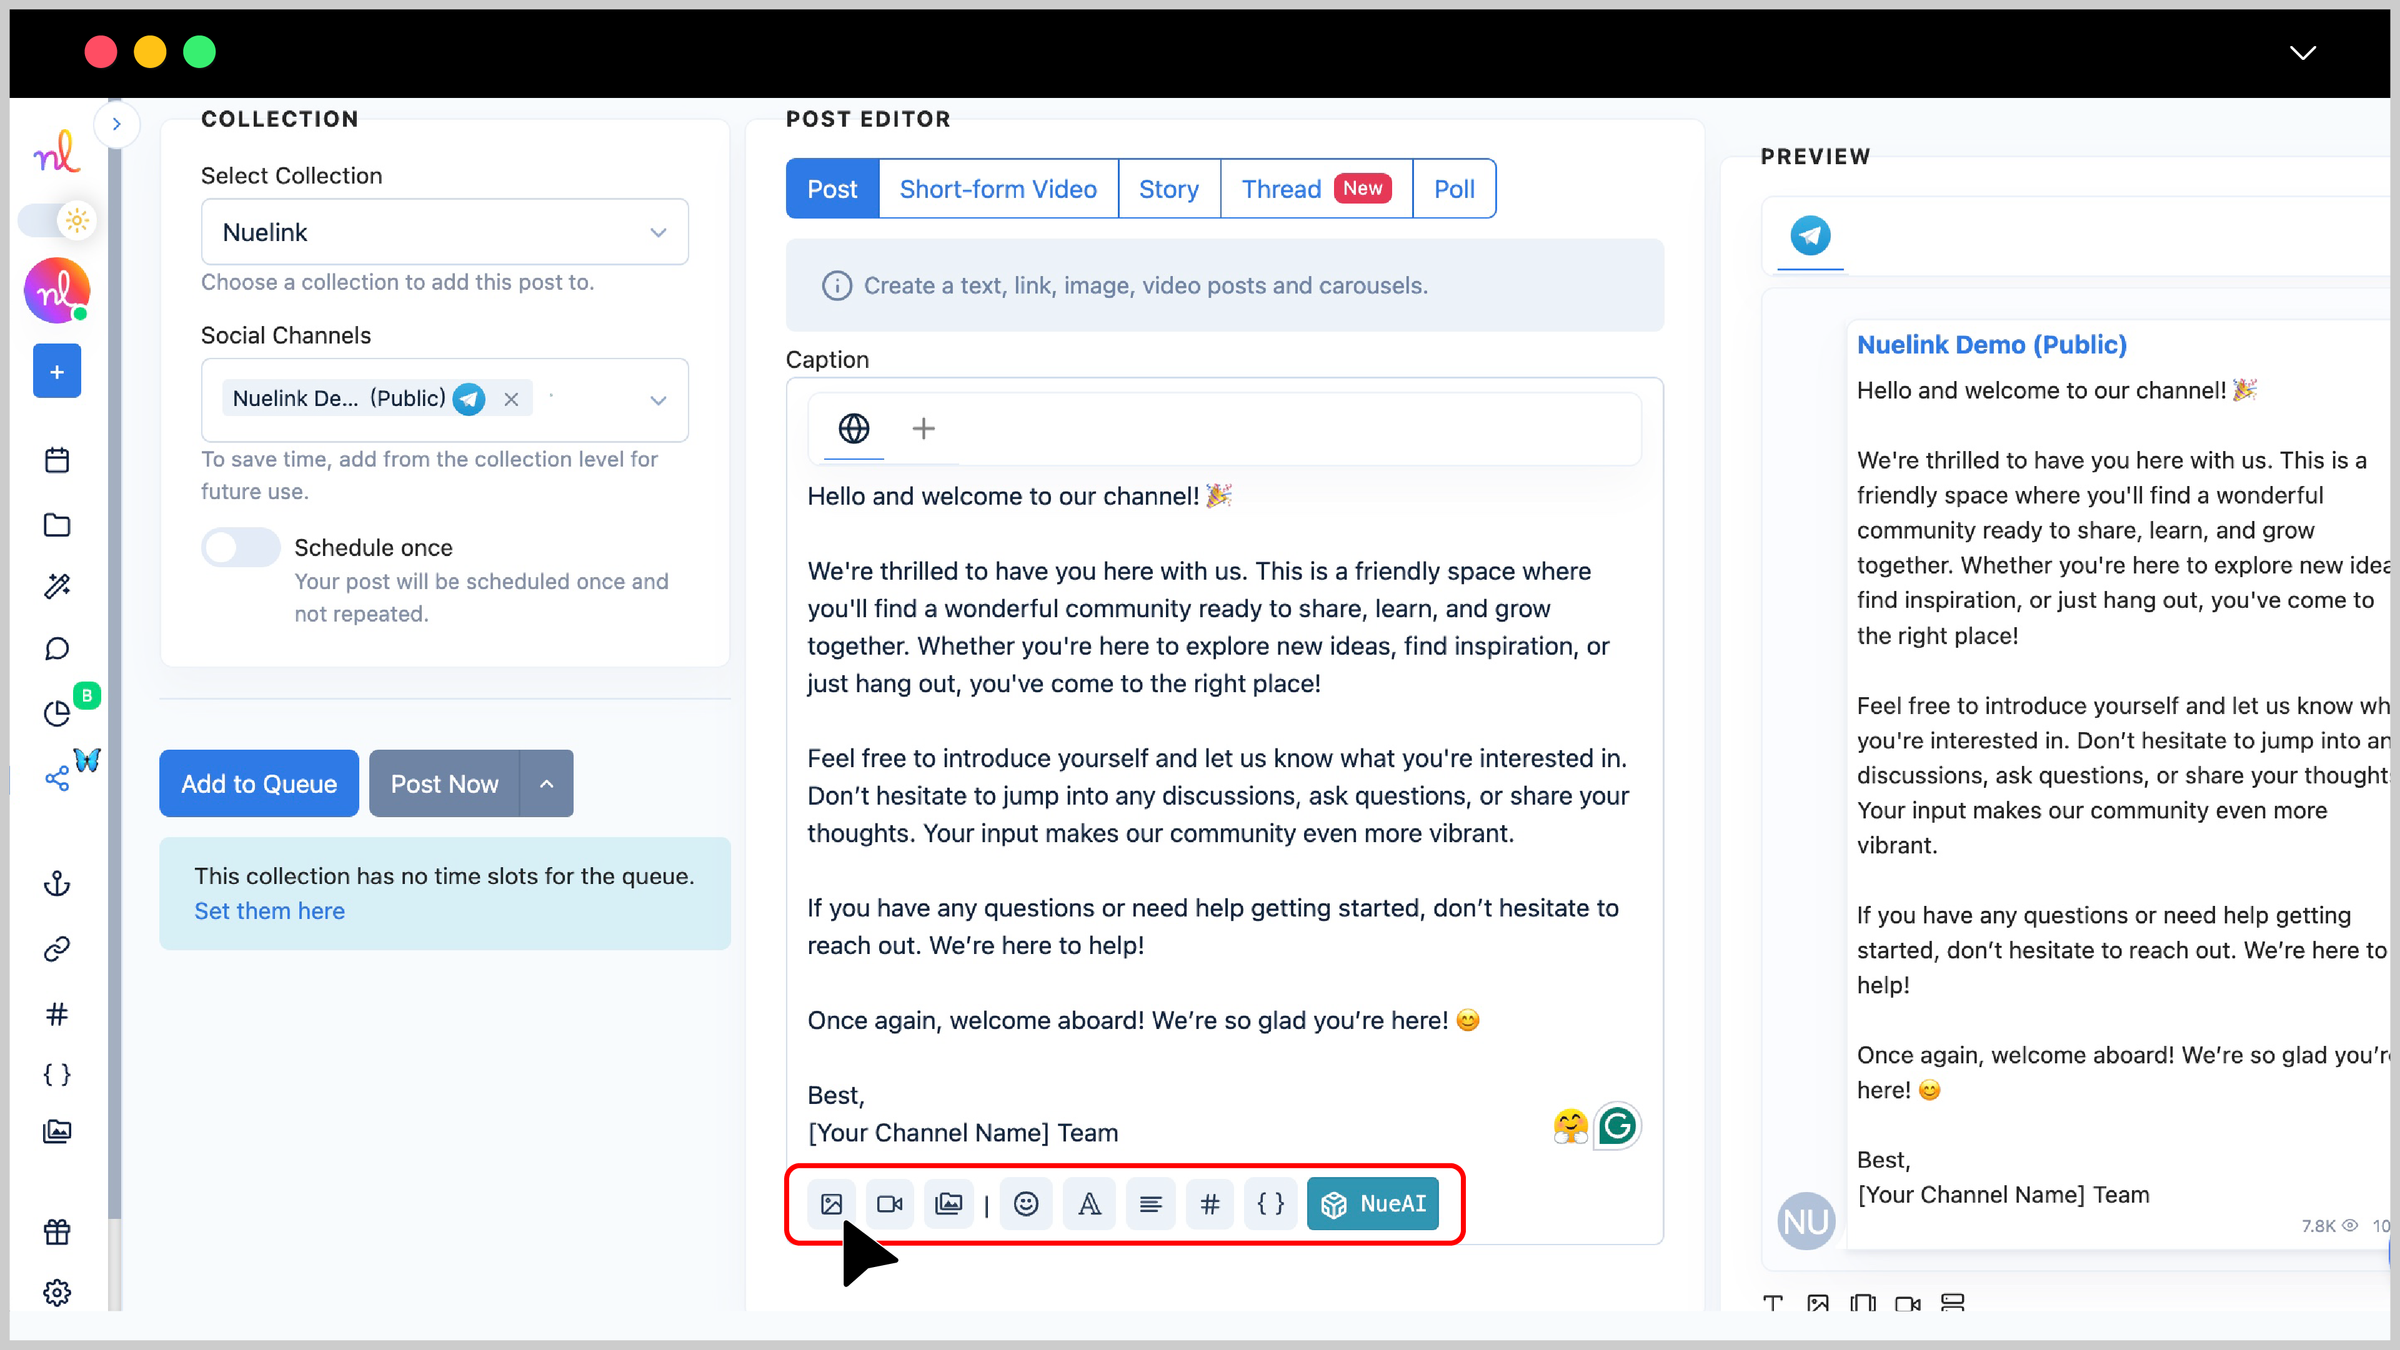Viewport: 2400px width, 1350px height.
Task: Click the text alignment lines icon in the toolbar
Action: 1150,1204
